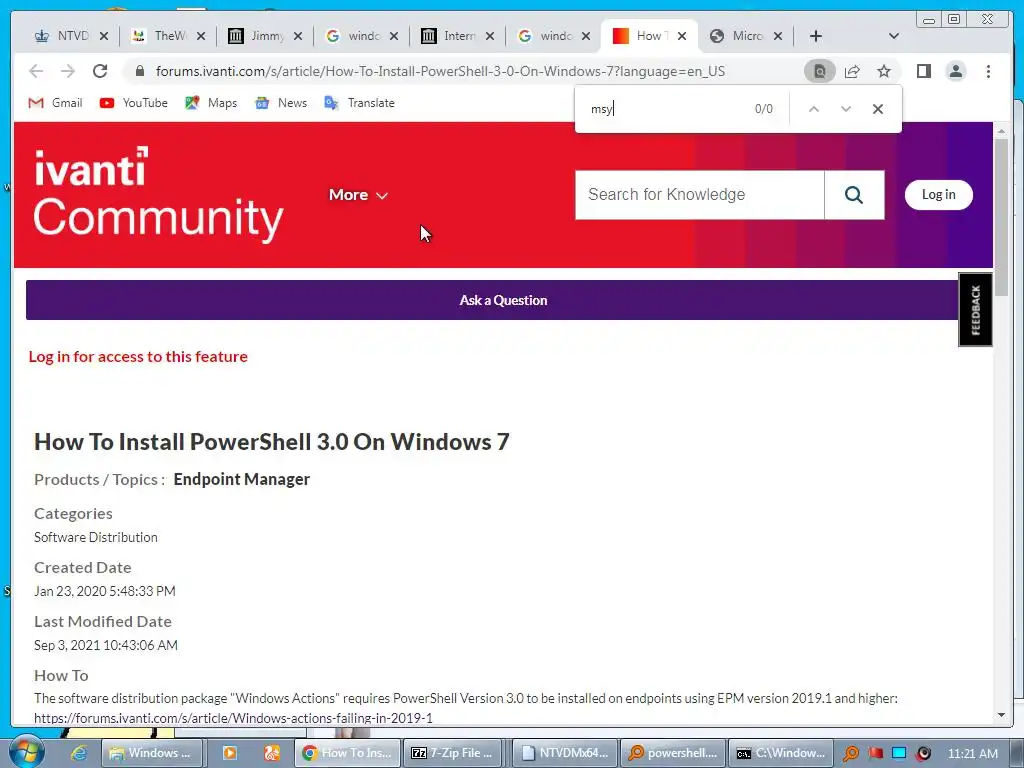Click the page vertical scrollbar thumb

pyautogui.click(x=1001, y=217)
